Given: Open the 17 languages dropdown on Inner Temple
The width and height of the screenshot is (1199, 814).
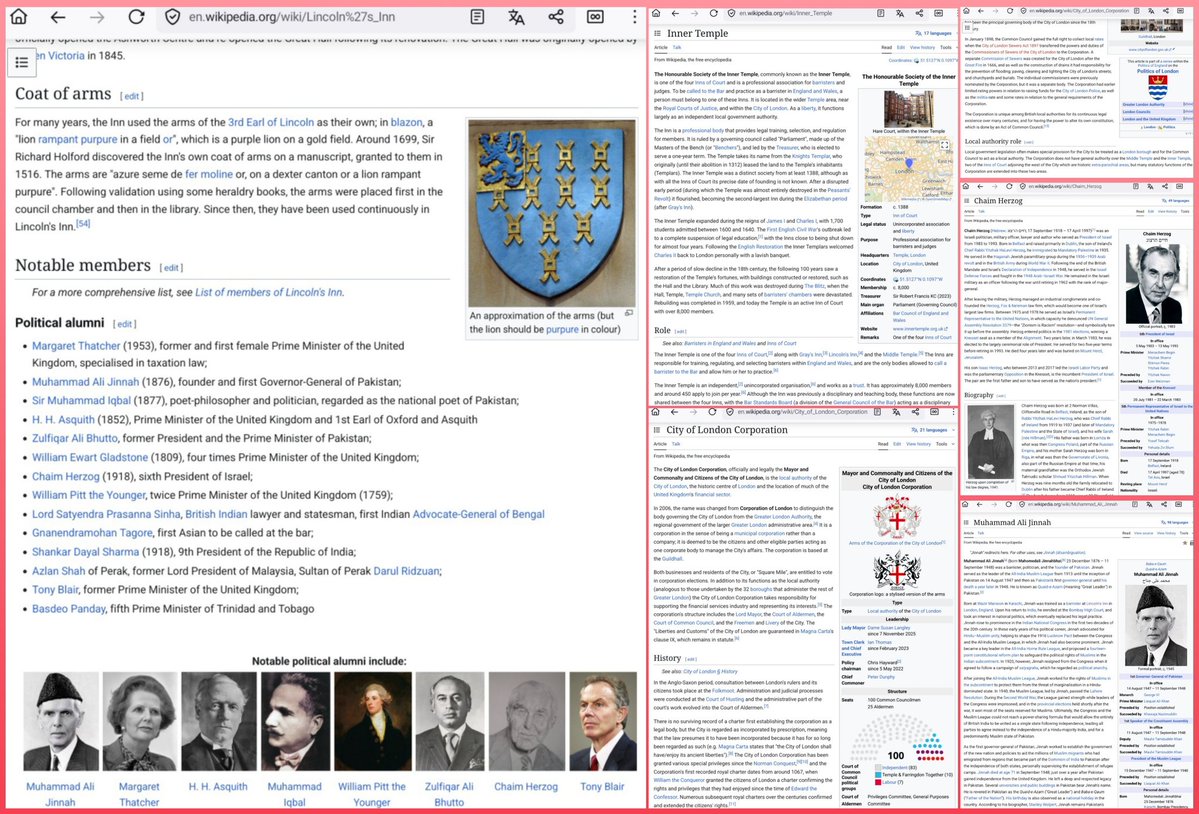Looking at the screenshot, I should tap(934, 34).
